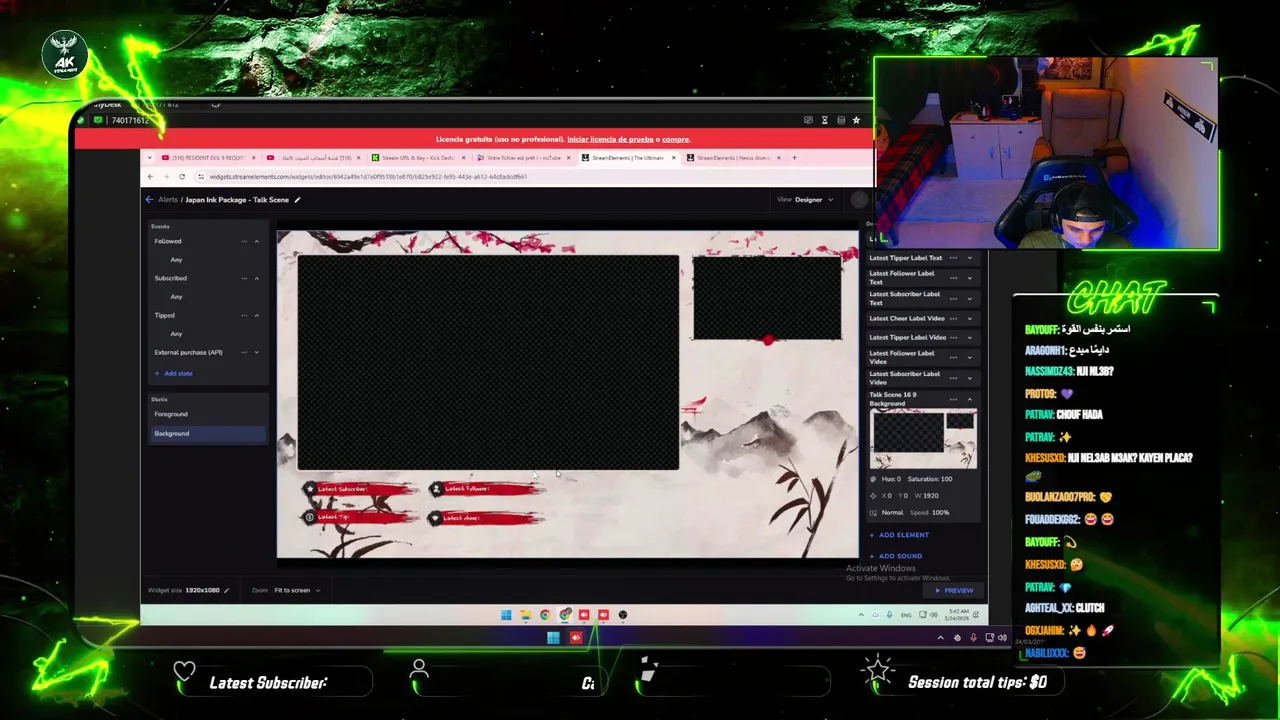Switch to StreamElements The Ultimate tab
This screenshot has width=1280, height=720.
628,158
